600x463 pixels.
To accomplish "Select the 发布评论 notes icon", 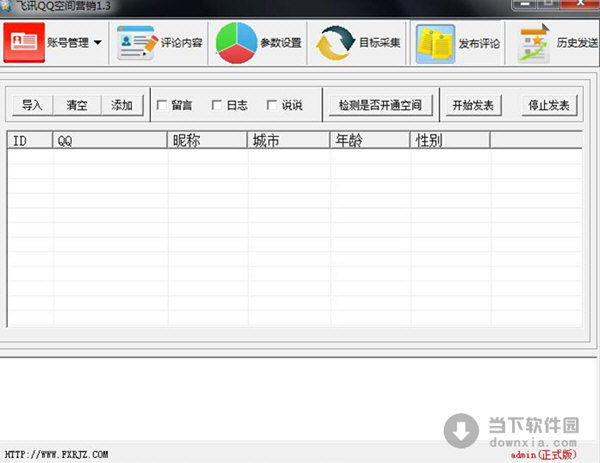I will coord(435,43).
